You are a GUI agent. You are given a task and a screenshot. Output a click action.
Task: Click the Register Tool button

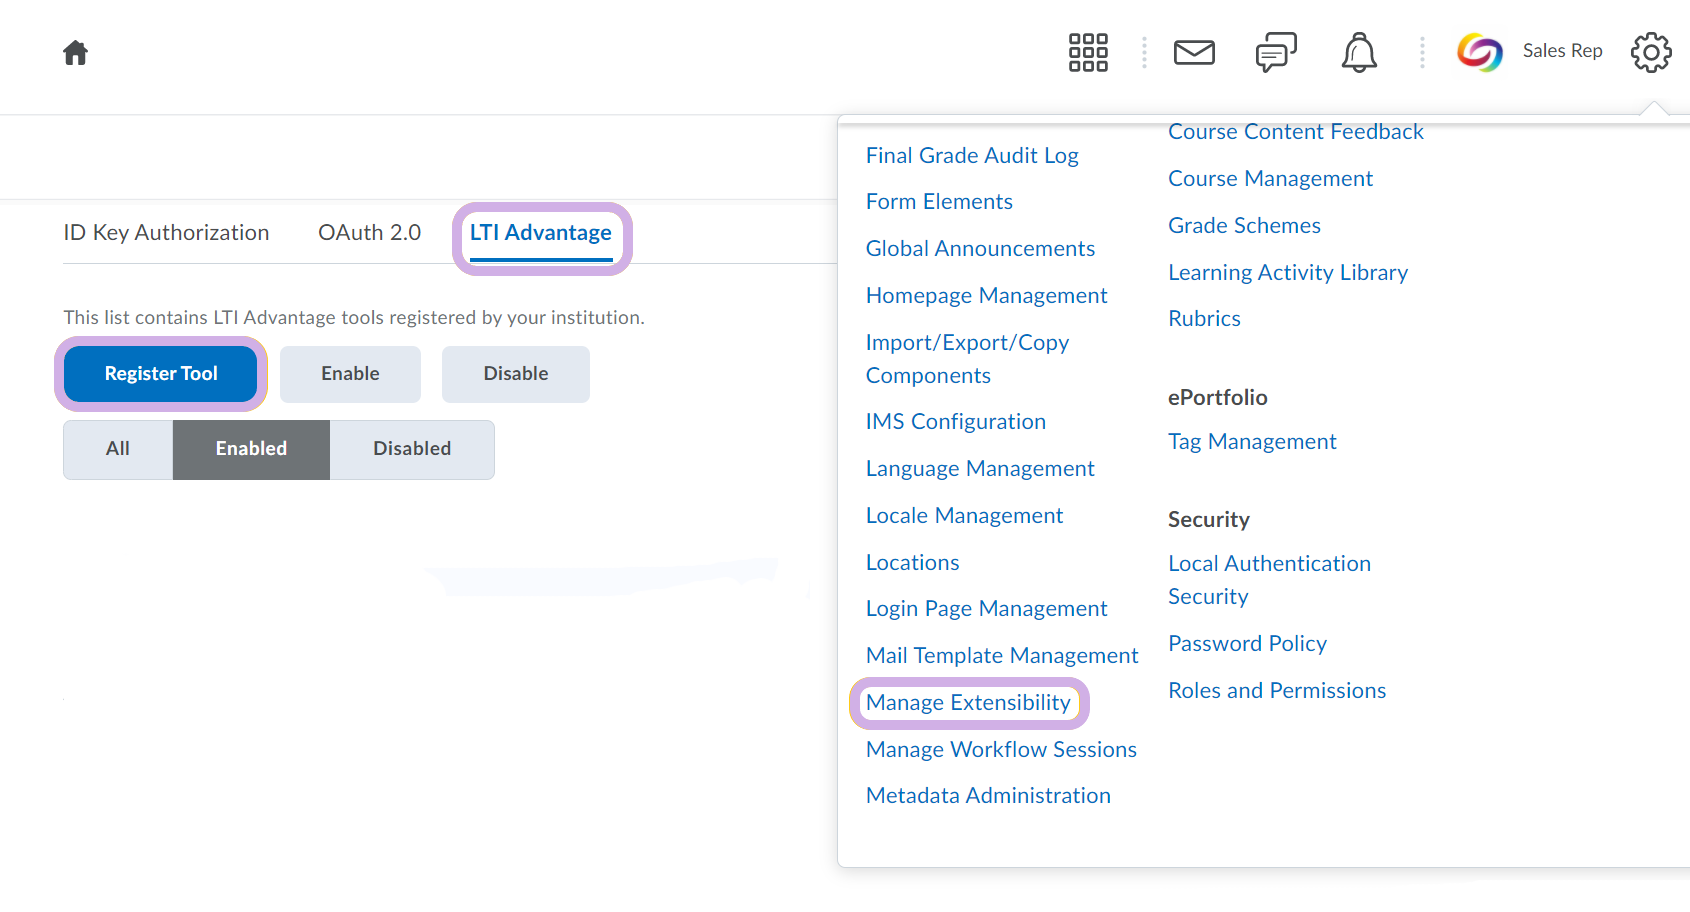click(161, 374)
